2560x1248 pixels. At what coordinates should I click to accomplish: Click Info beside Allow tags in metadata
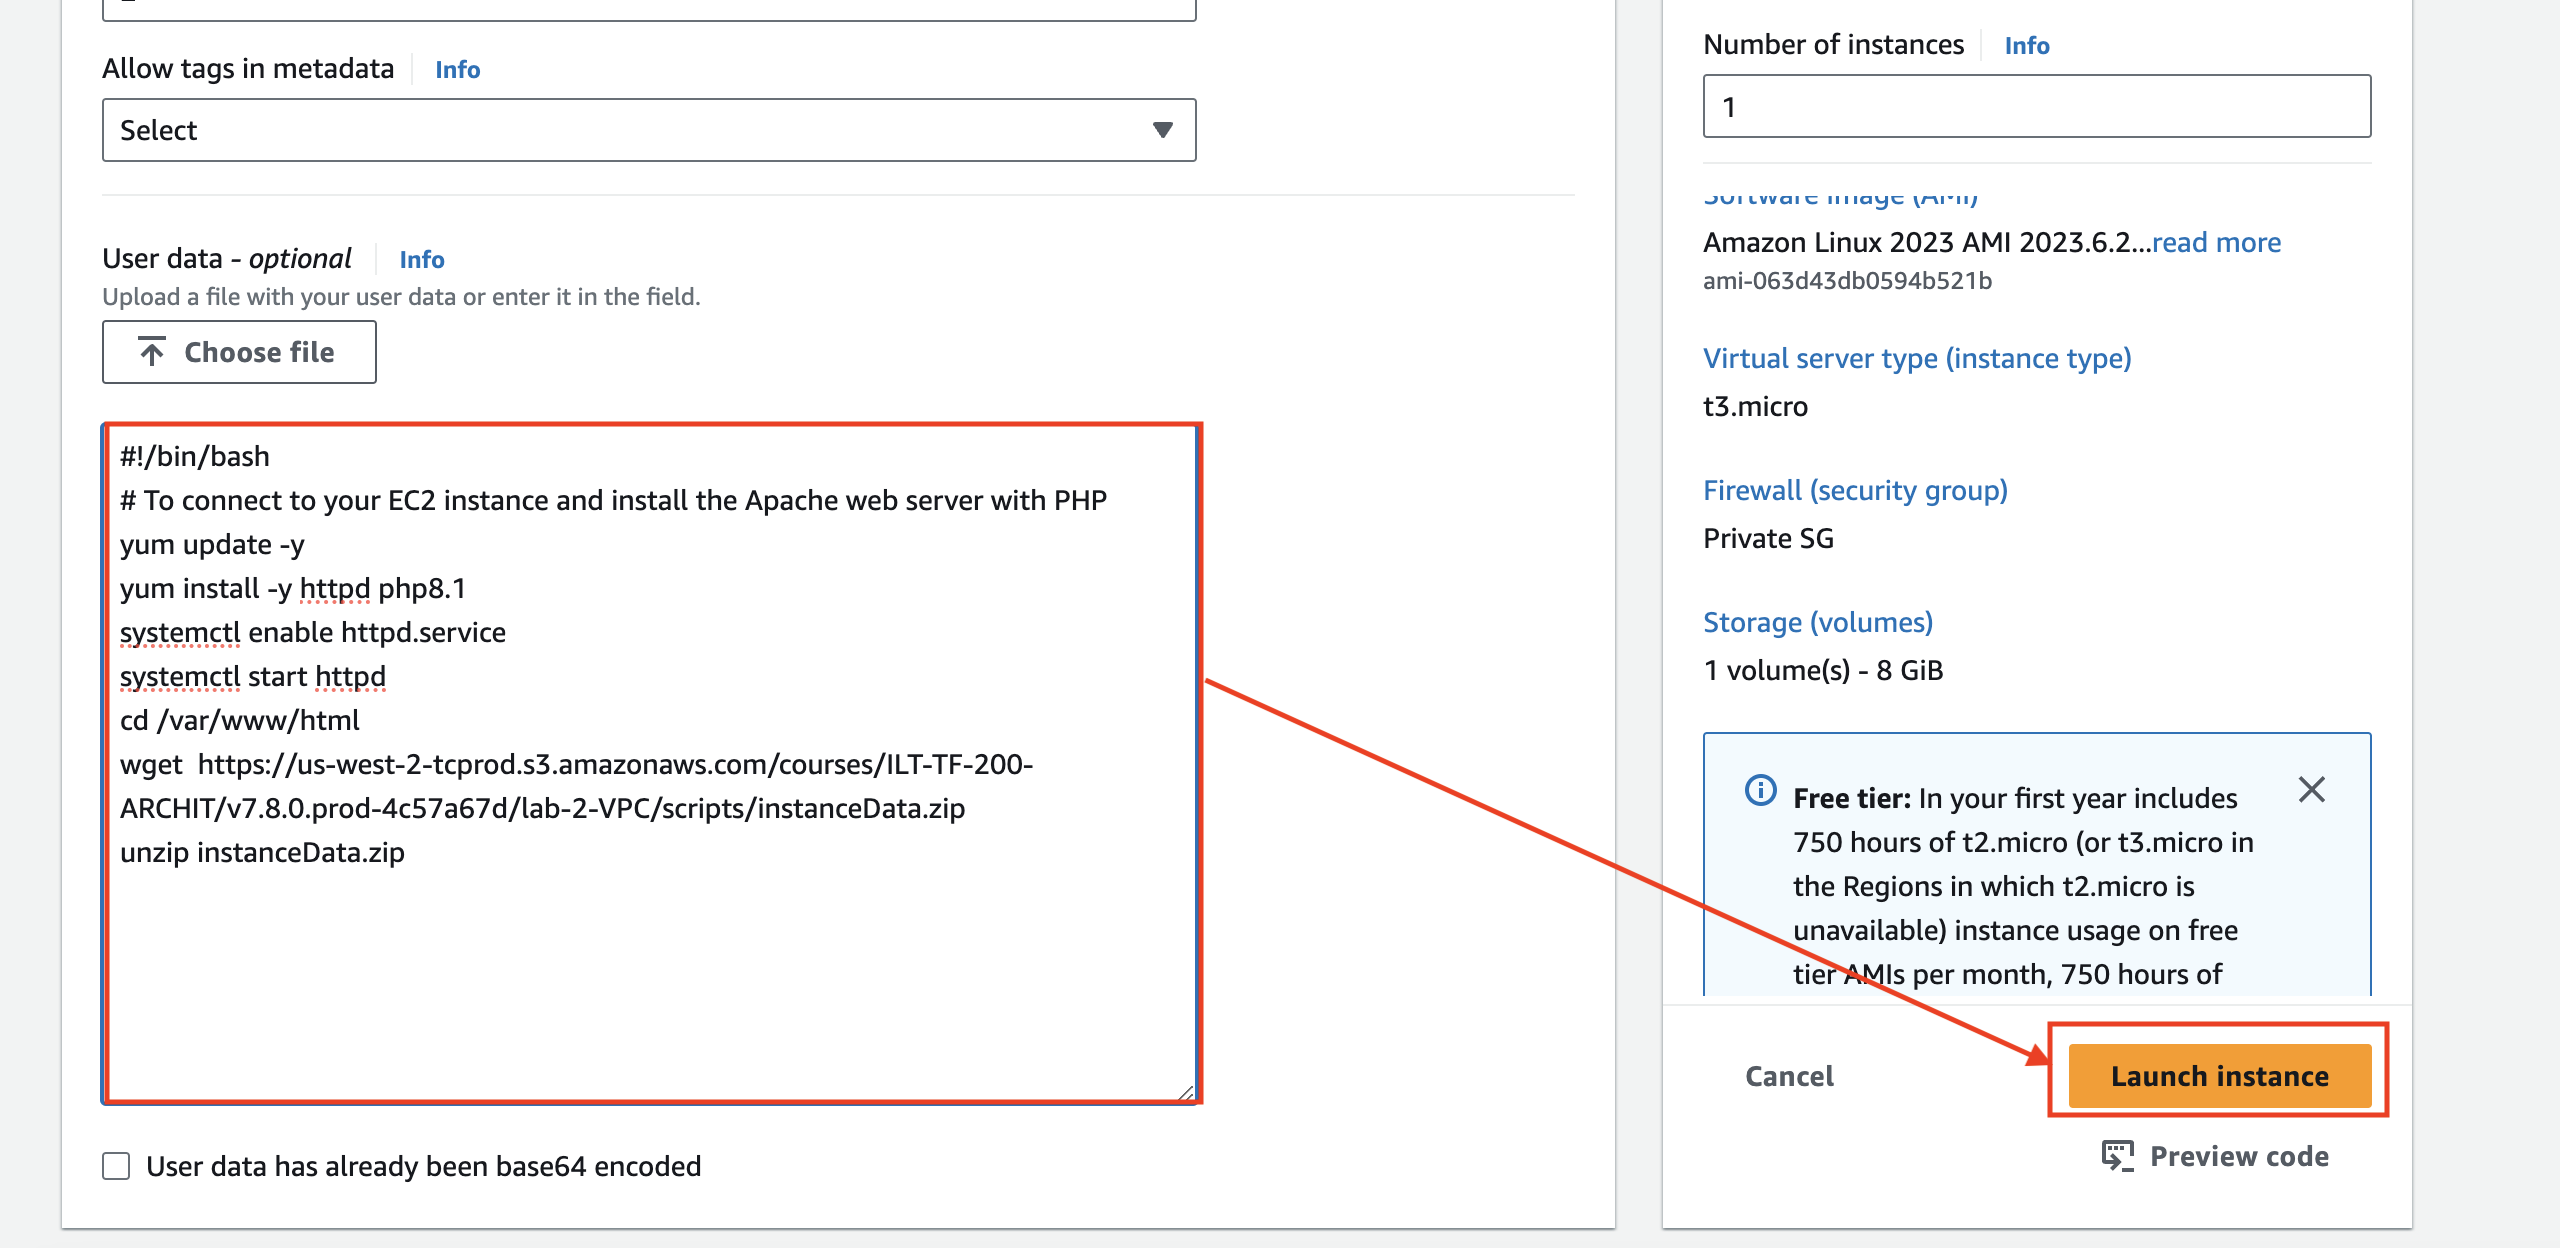457,69
